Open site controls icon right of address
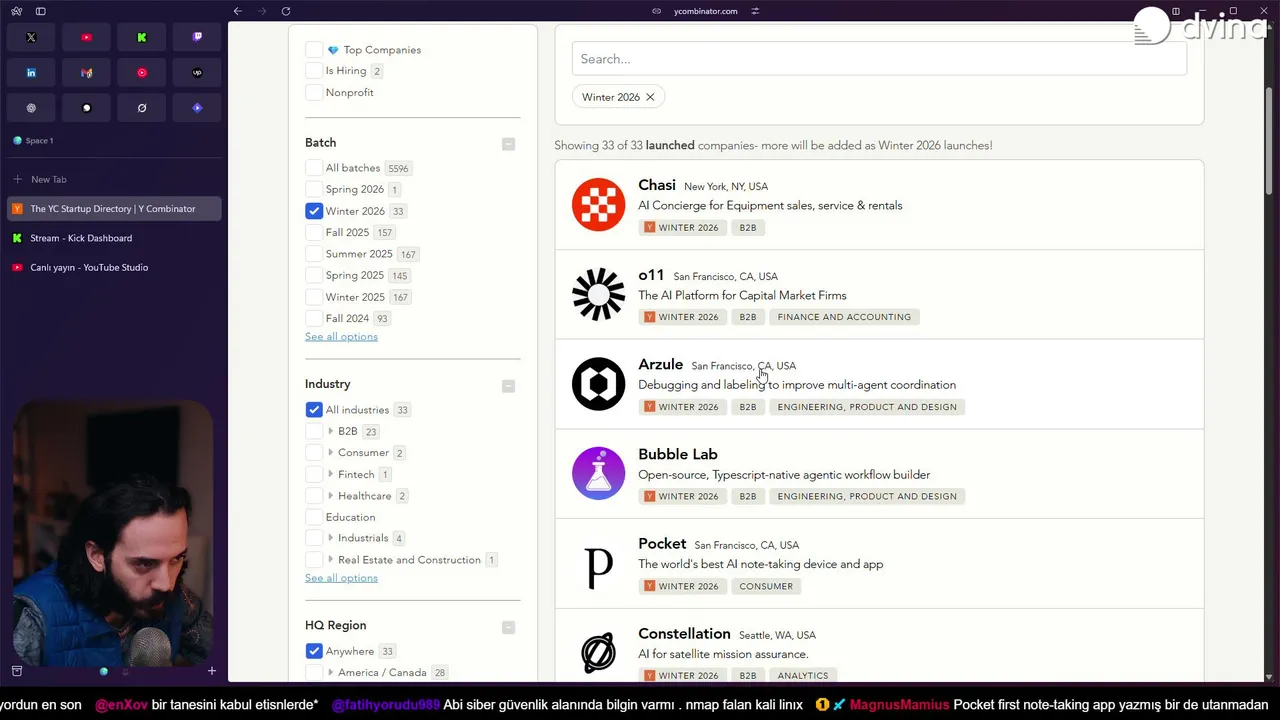The height and width of the screenshot is (720, 1280). click(755, 11)
